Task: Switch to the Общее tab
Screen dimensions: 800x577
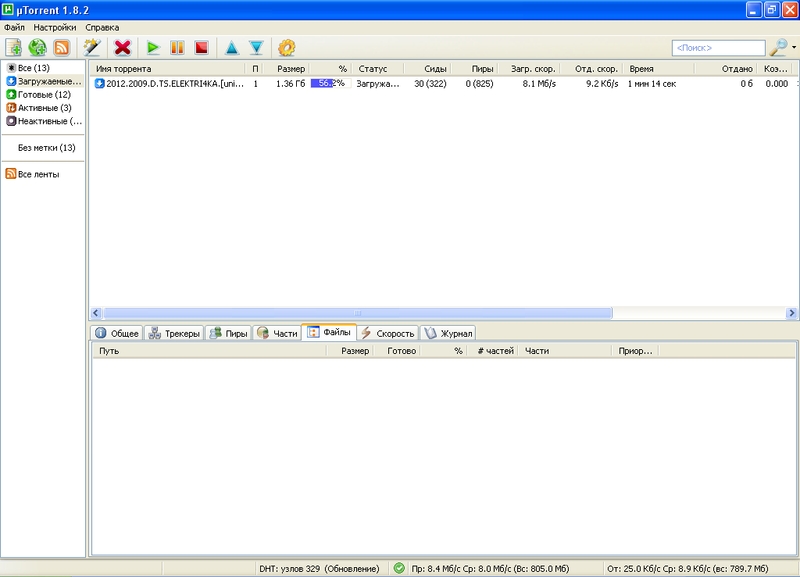Action: click(117, 333)
